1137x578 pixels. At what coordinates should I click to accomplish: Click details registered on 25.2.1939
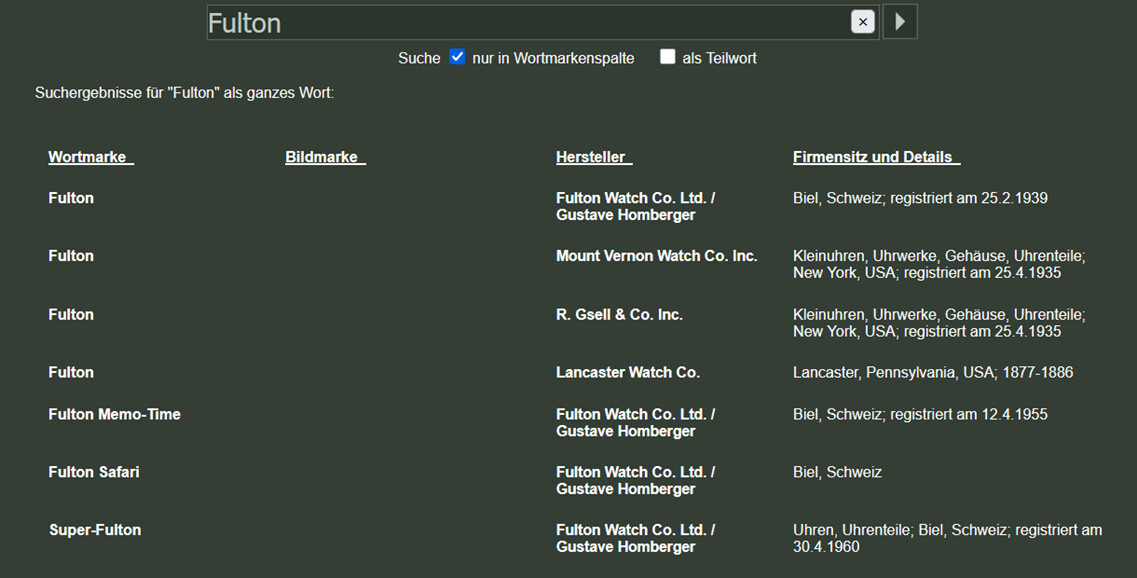coord(920,198)
